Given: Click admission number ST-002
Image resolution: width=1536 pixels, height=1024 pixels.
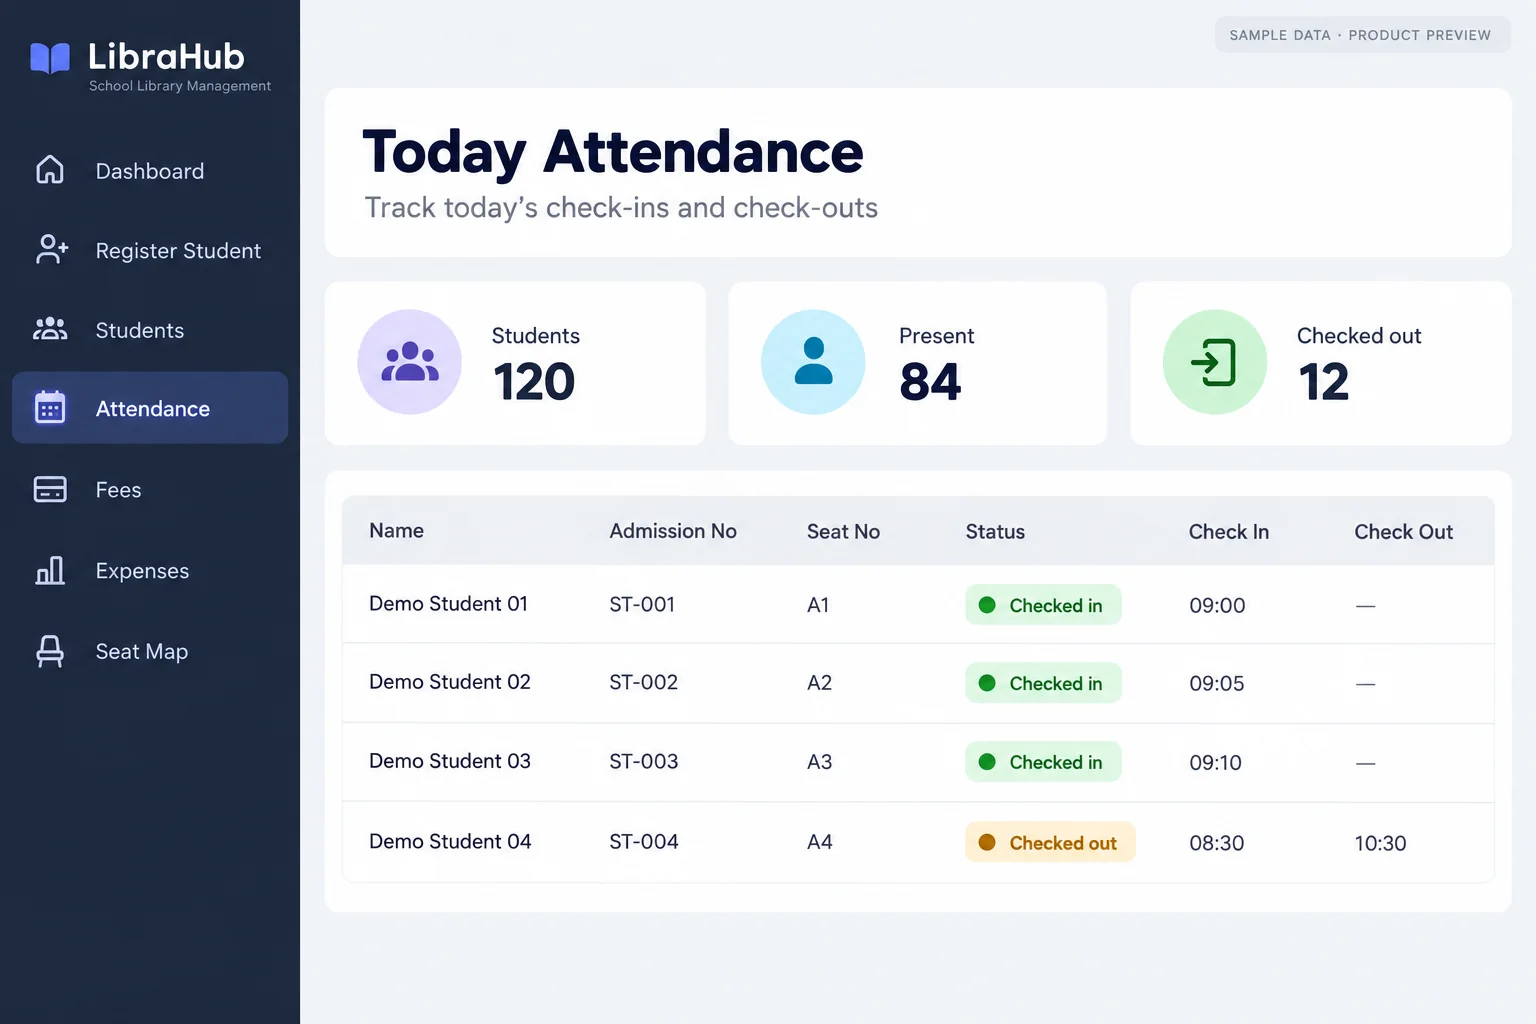Looking at the screenshot, I should pos(644,683).
